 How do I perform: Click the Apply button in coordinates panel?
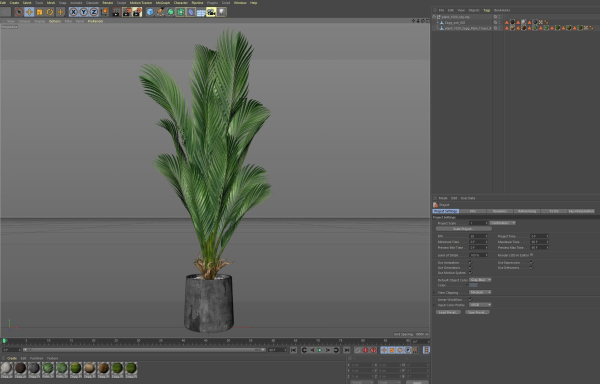[417, 382]
